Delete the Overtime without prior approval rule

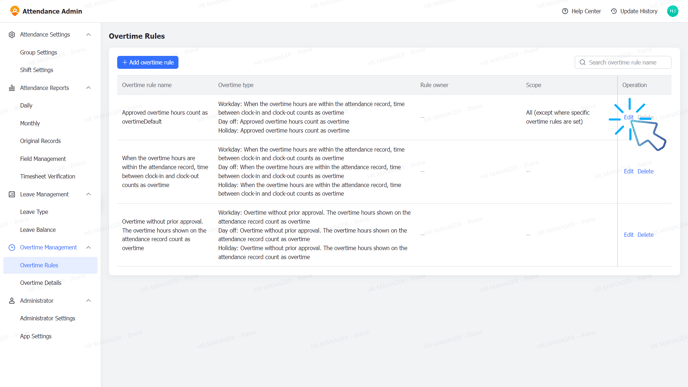645,235
